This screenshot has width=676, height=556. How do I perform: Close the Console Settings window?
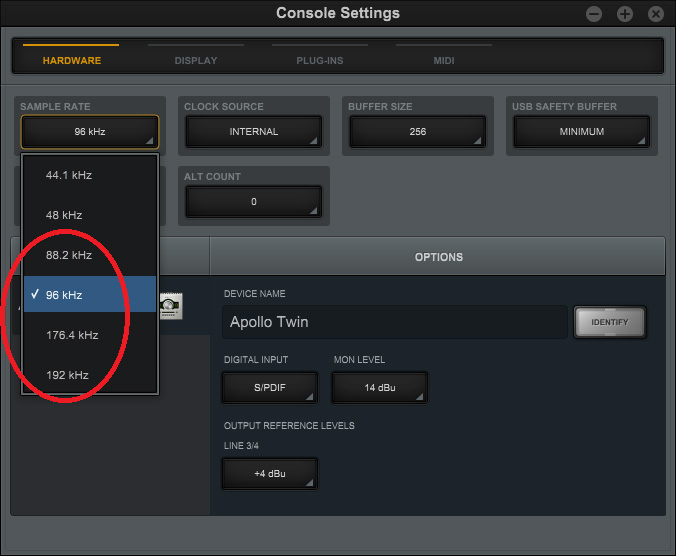point(656,14)
